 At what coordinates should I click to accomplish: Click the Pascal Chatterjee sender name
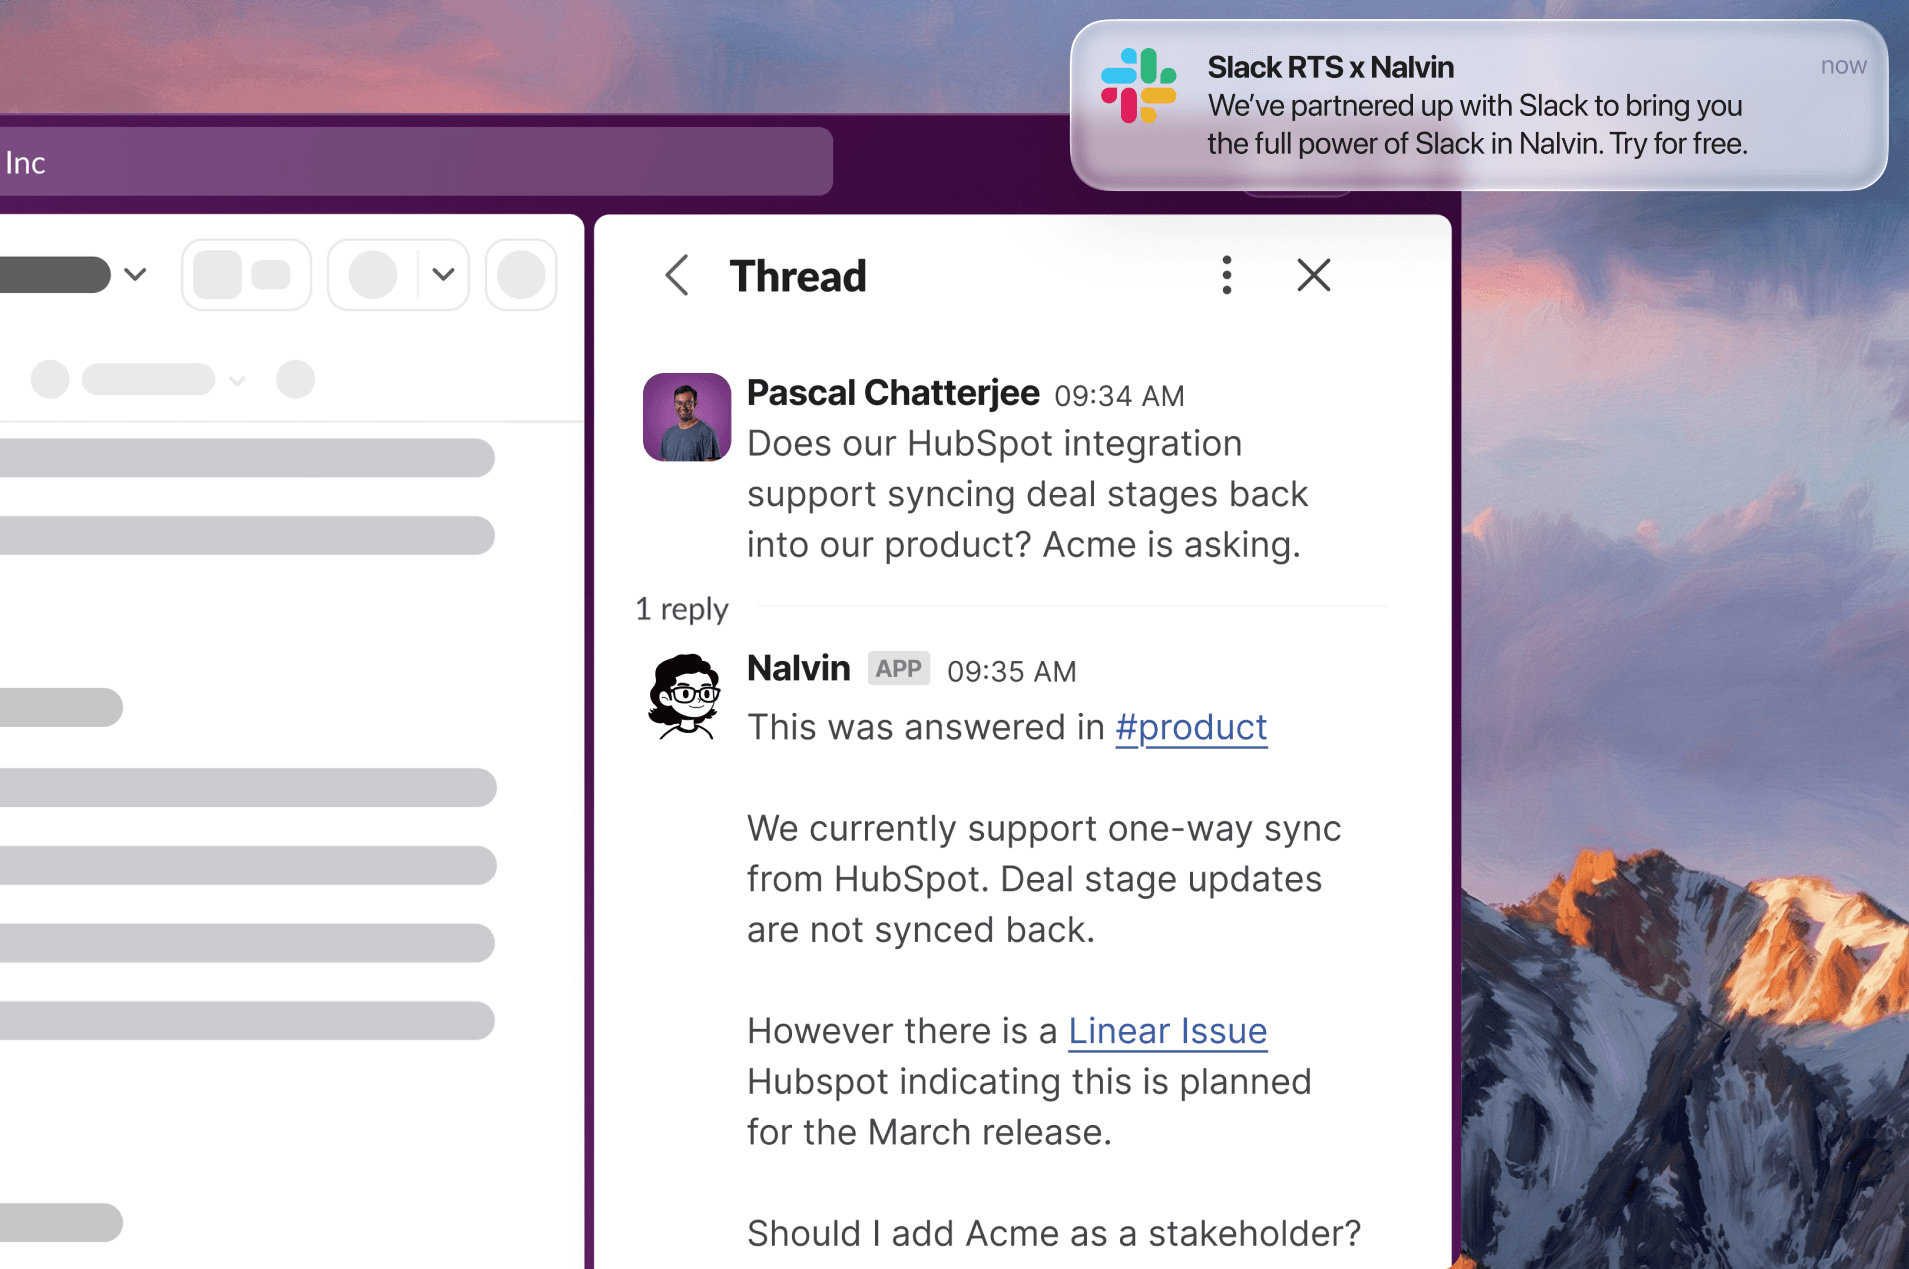pos(893,393)
